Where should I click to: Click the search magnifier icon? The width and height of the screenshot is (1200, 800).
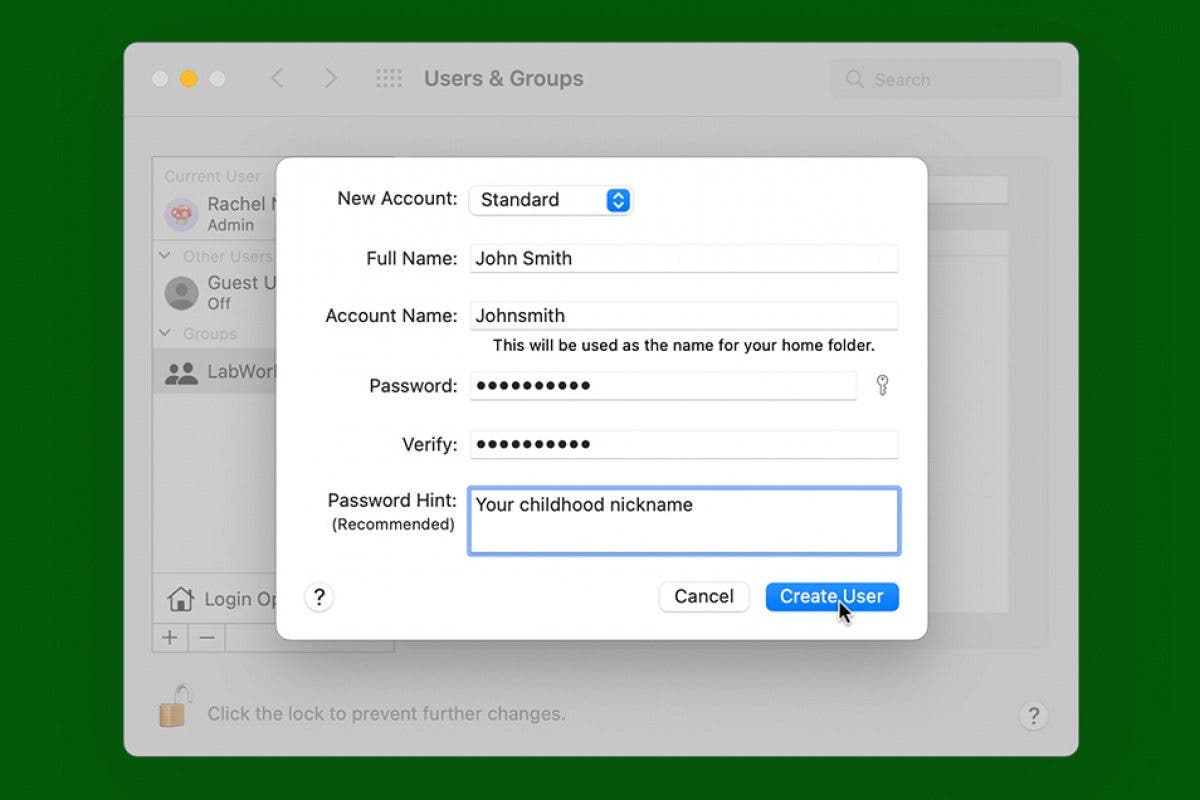(x=853, y=78)
